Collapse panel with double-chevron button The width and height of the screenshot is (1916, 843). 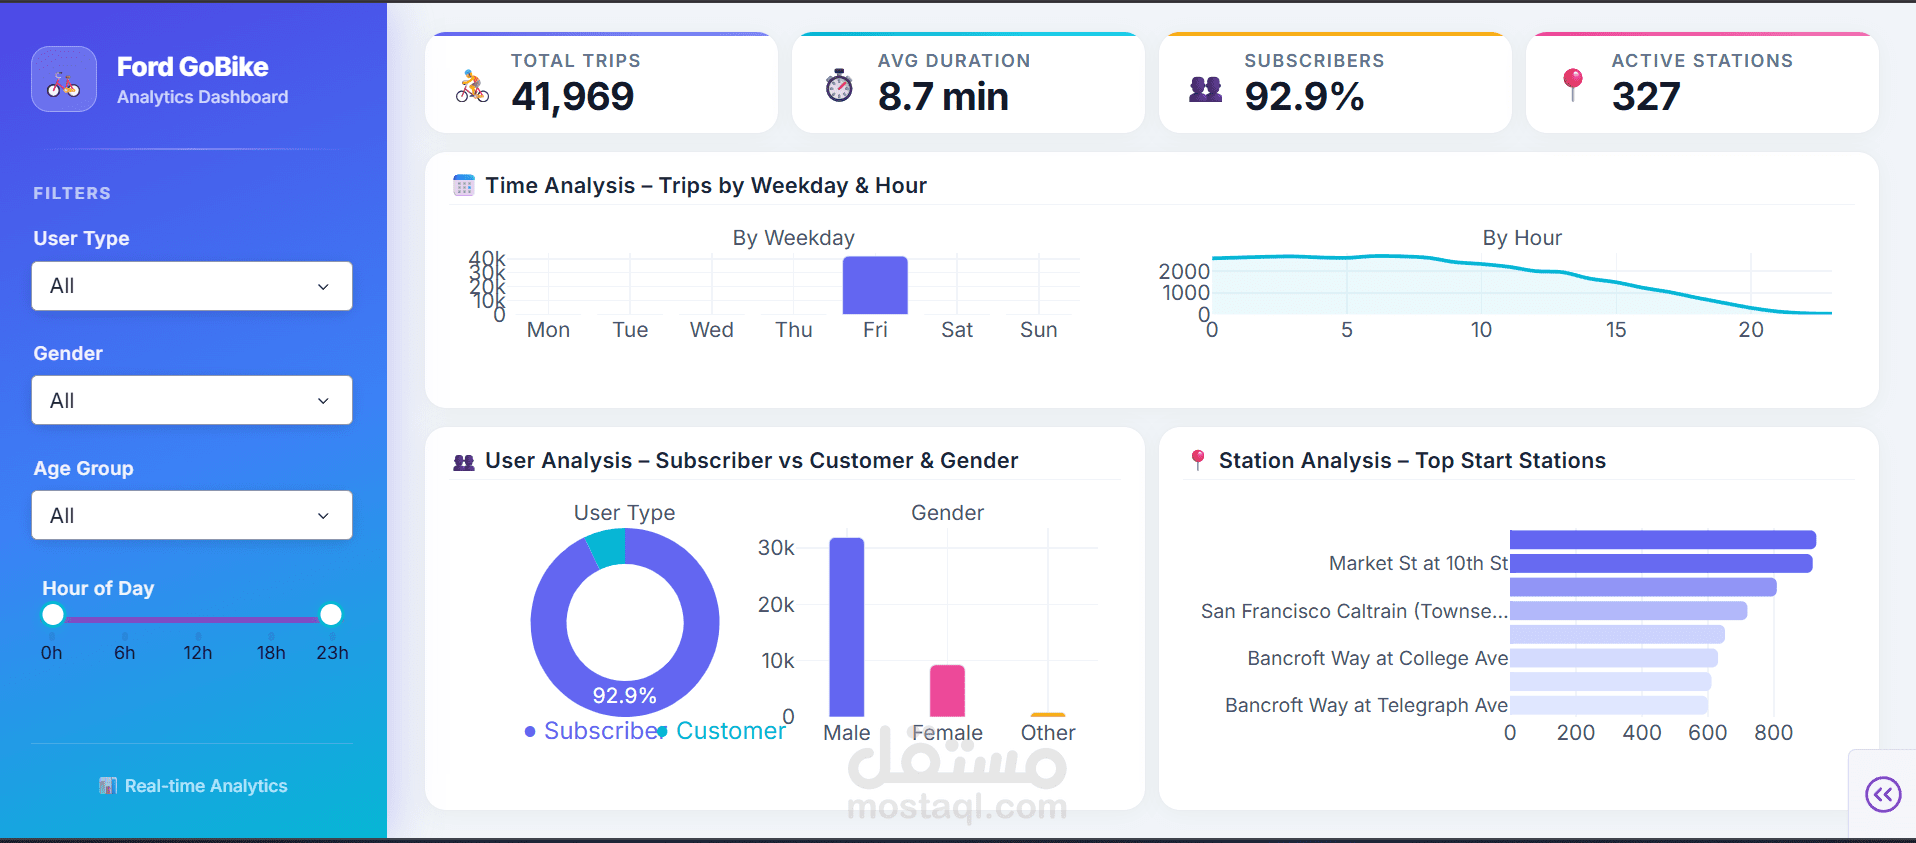pos(1883,795)
